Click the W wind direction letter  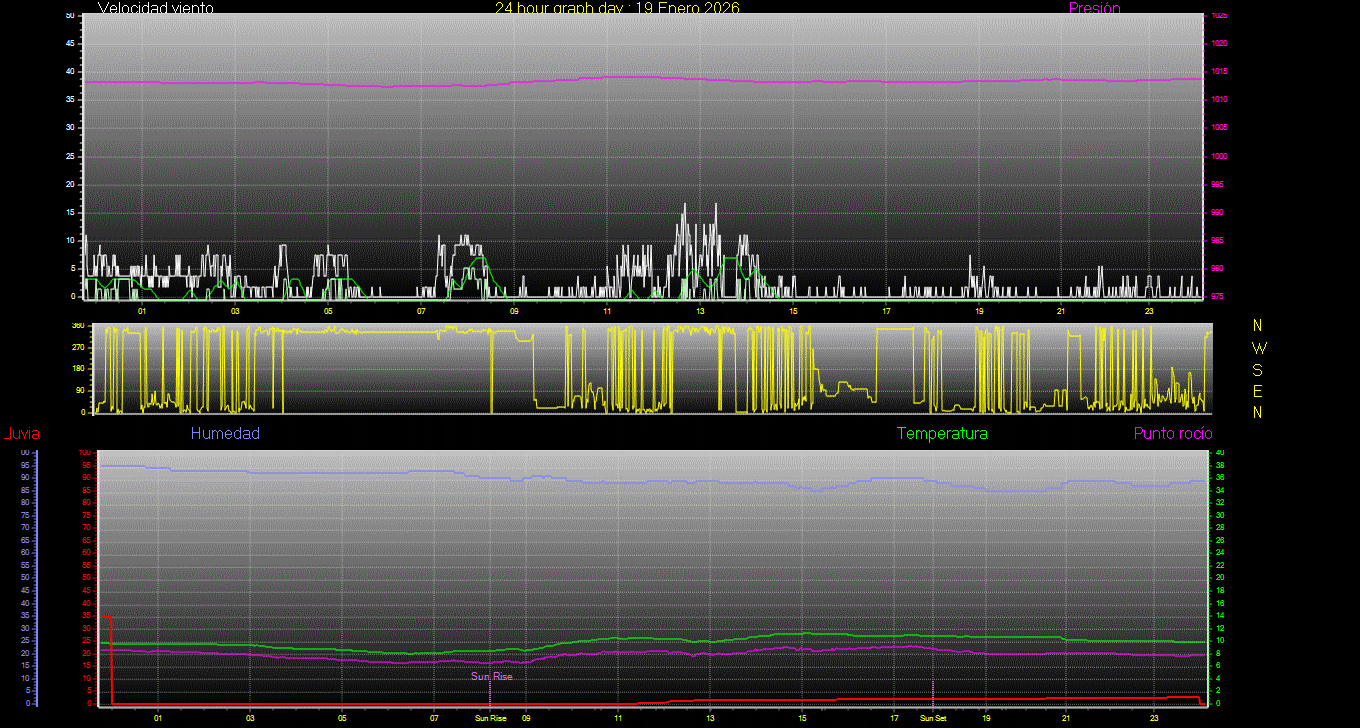coord(1258,348)
